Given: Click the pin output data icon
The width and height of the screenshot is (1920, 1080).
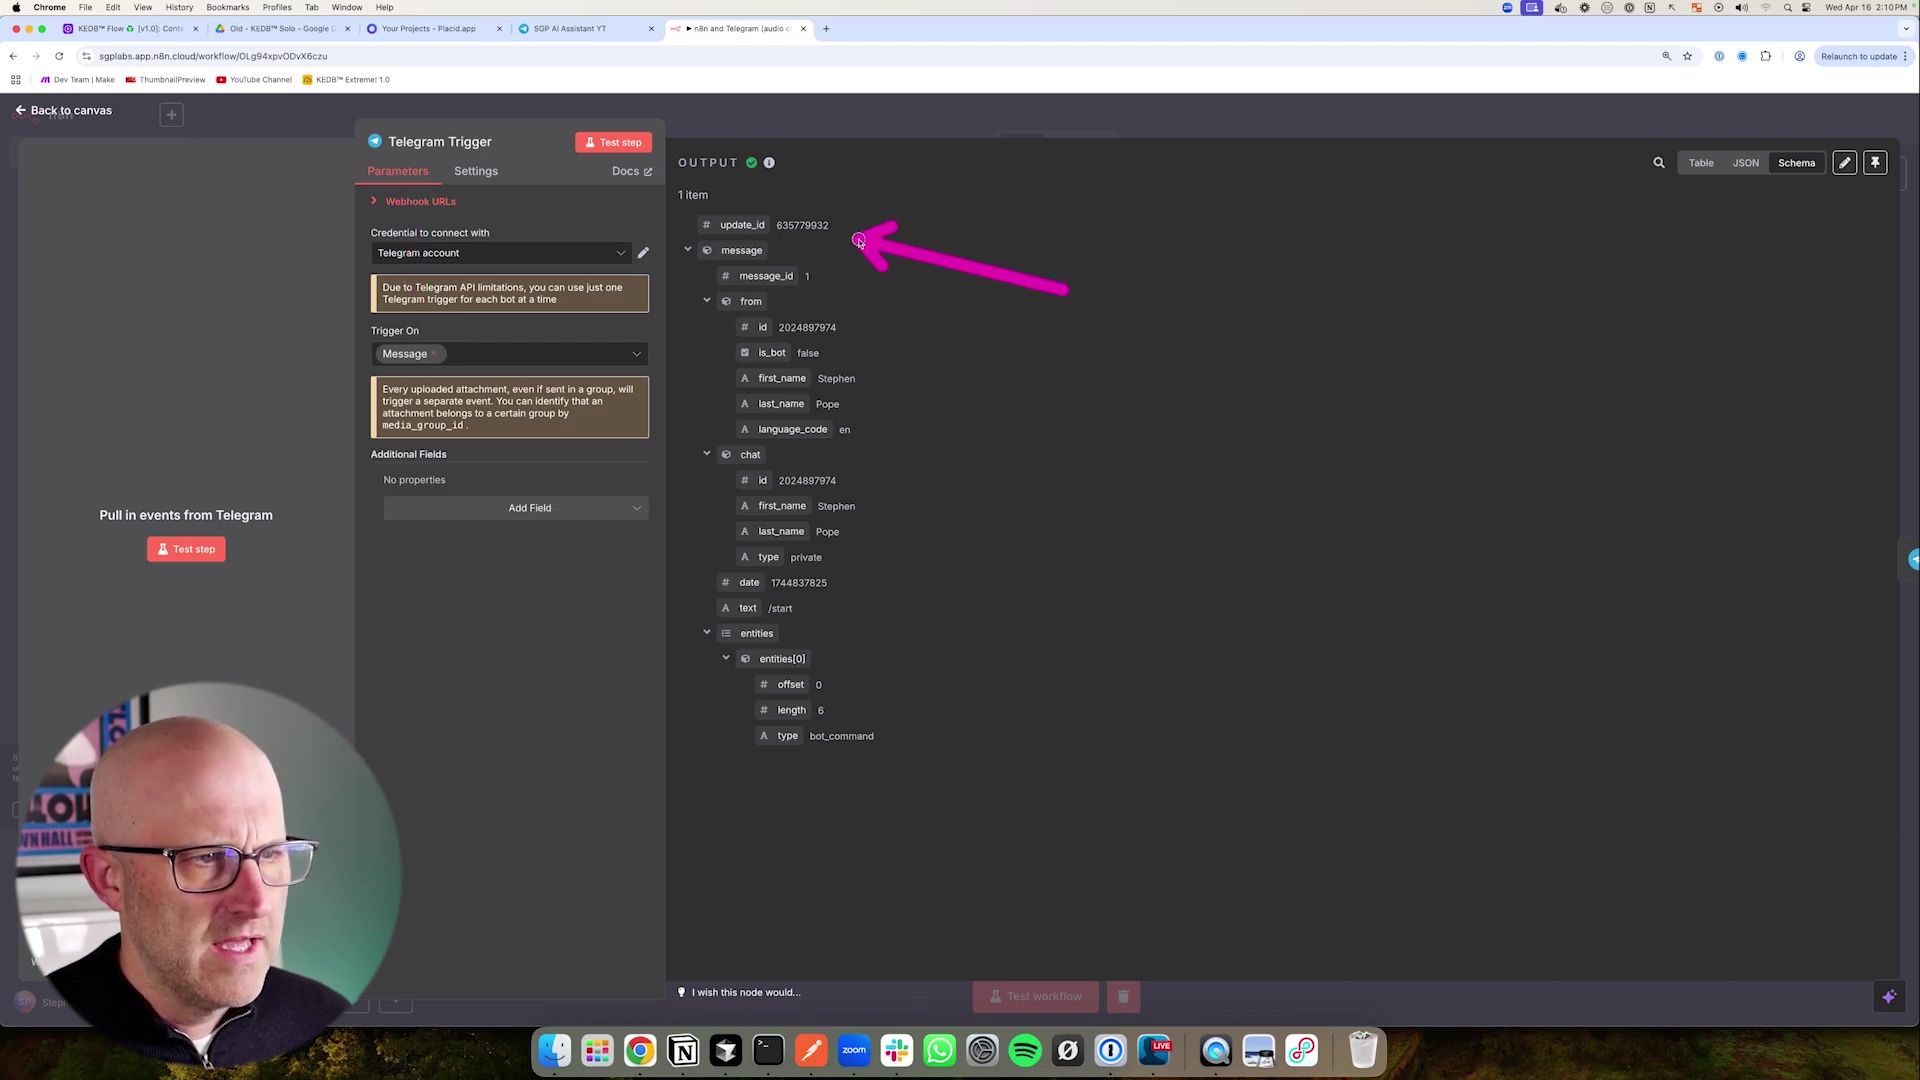Looking at the screenshot, I should pyautogui.click(x=1875, y=163).
